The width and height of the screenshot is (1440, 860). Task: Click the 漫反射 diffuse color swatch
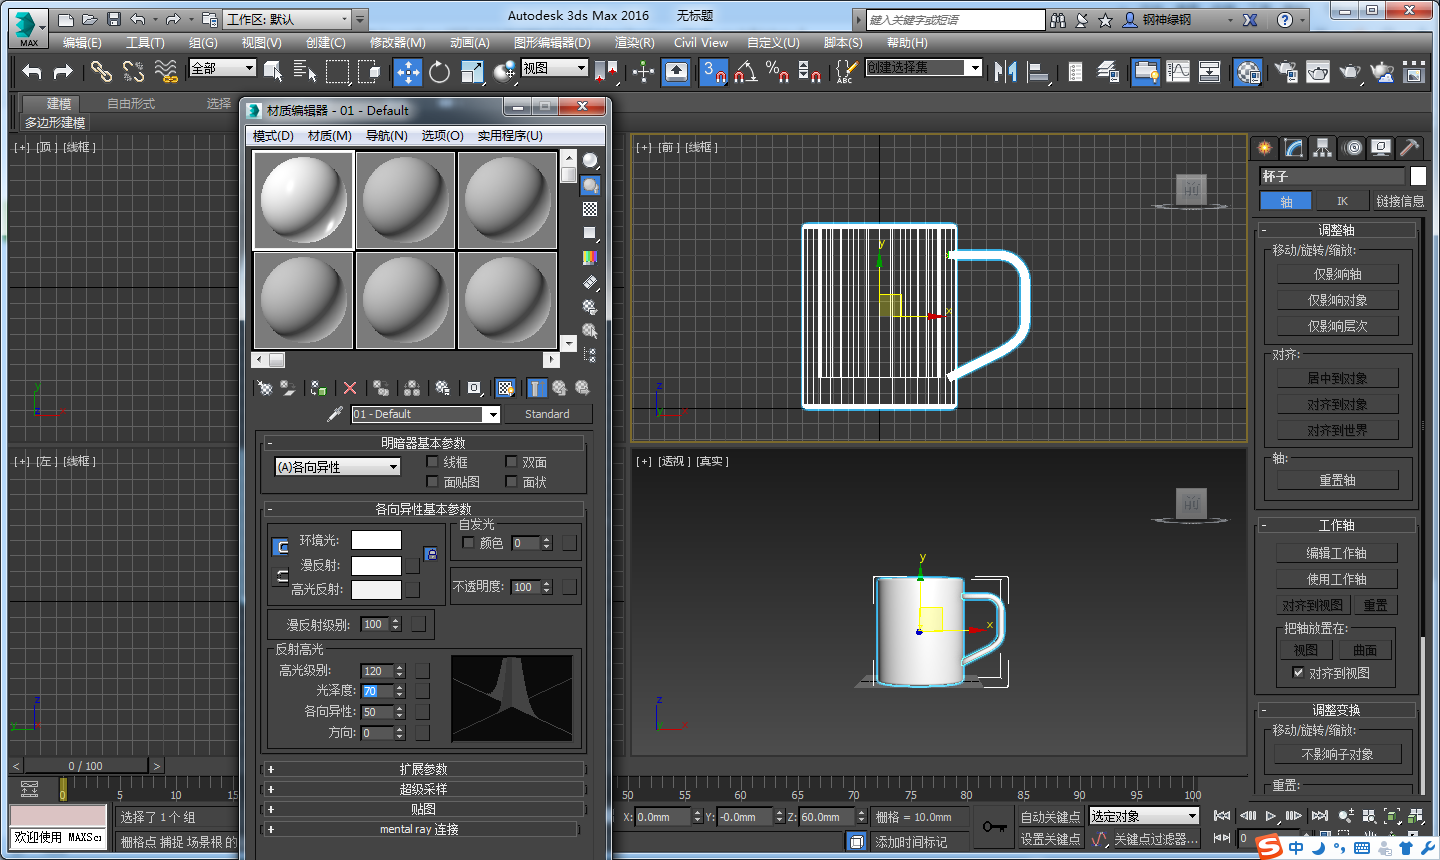coord(376,565)
